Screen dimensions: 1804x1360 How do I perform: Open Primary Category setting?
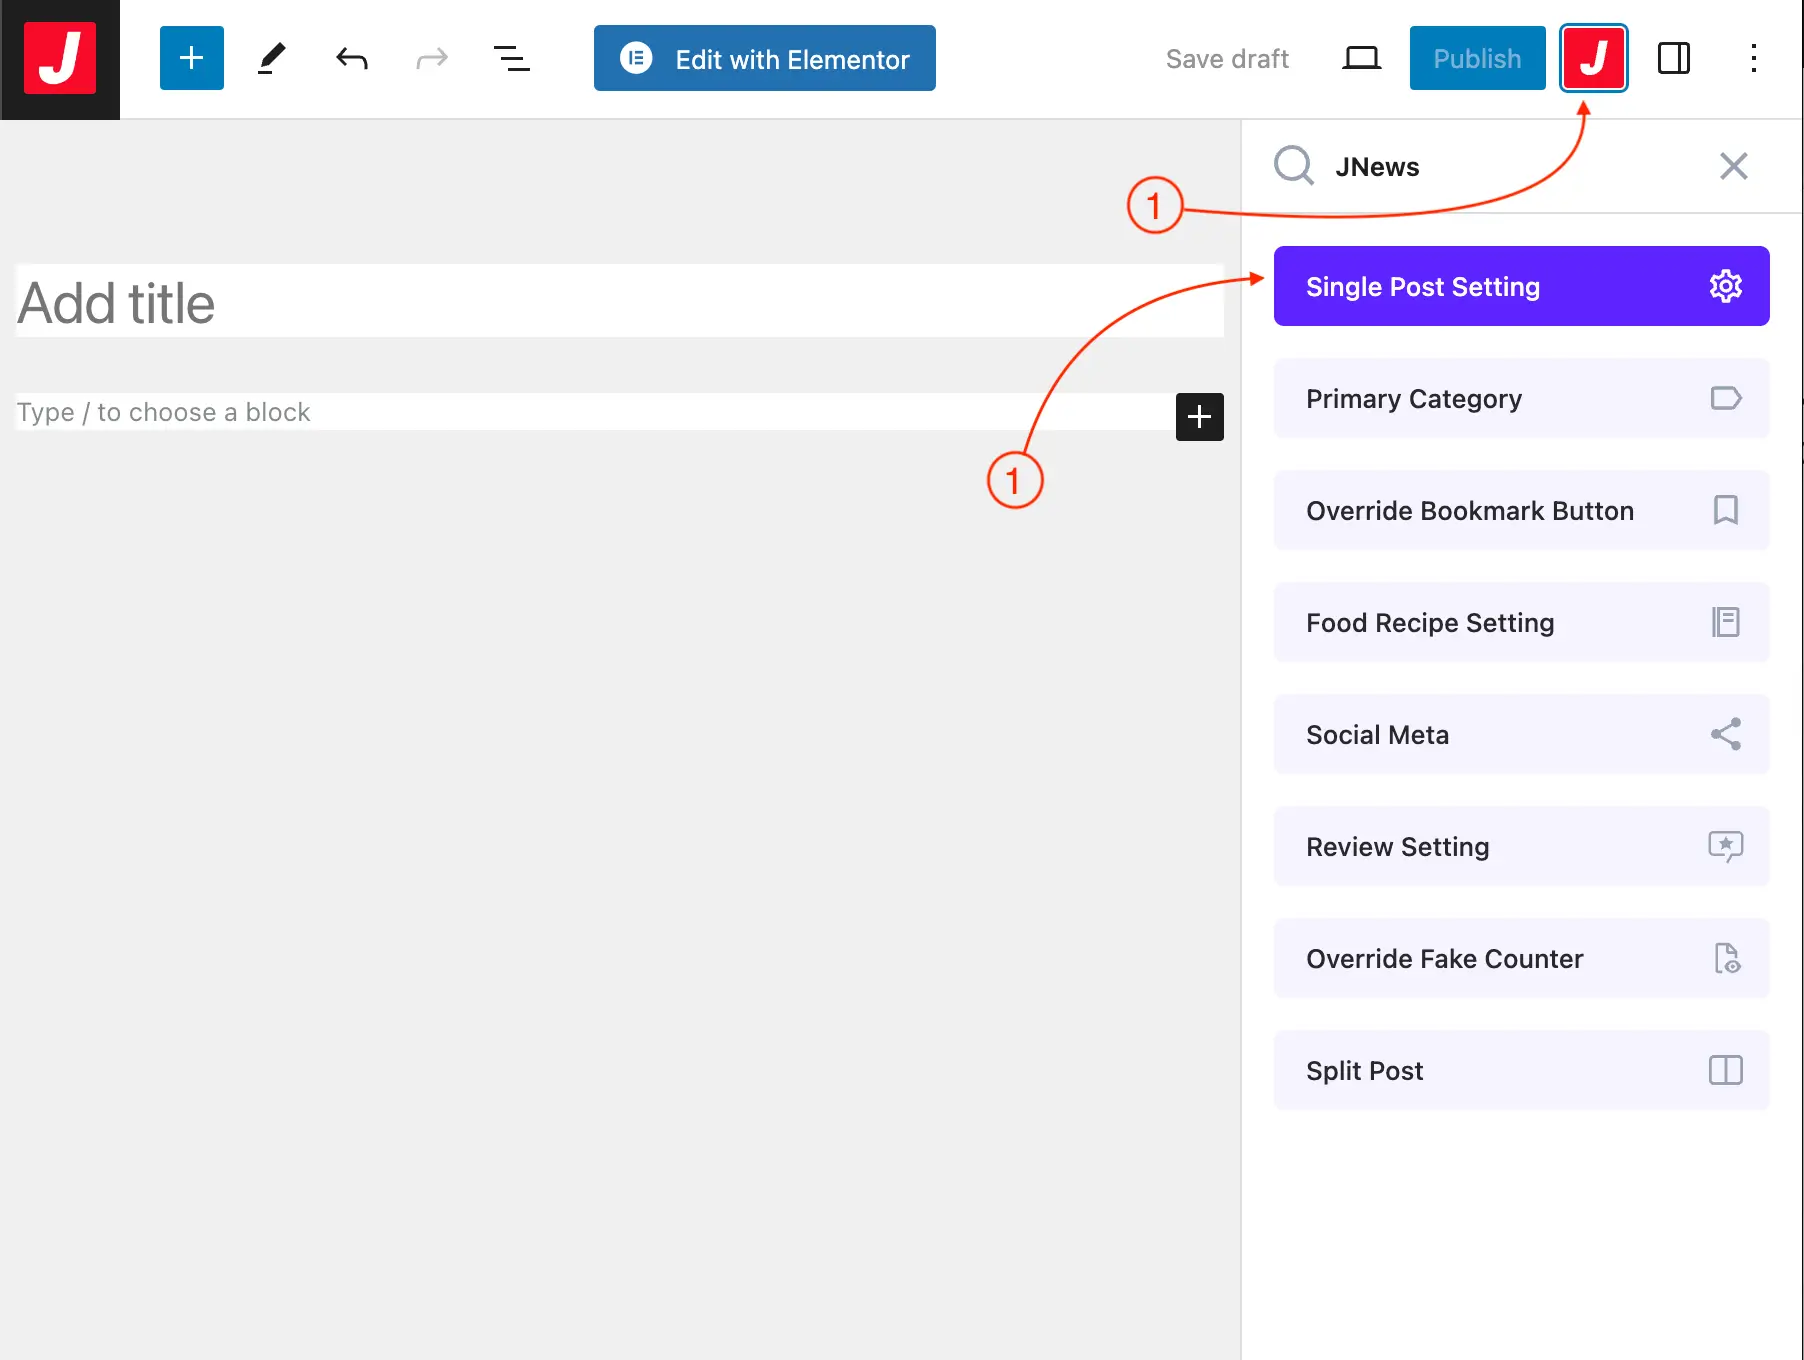[1521, 398]
